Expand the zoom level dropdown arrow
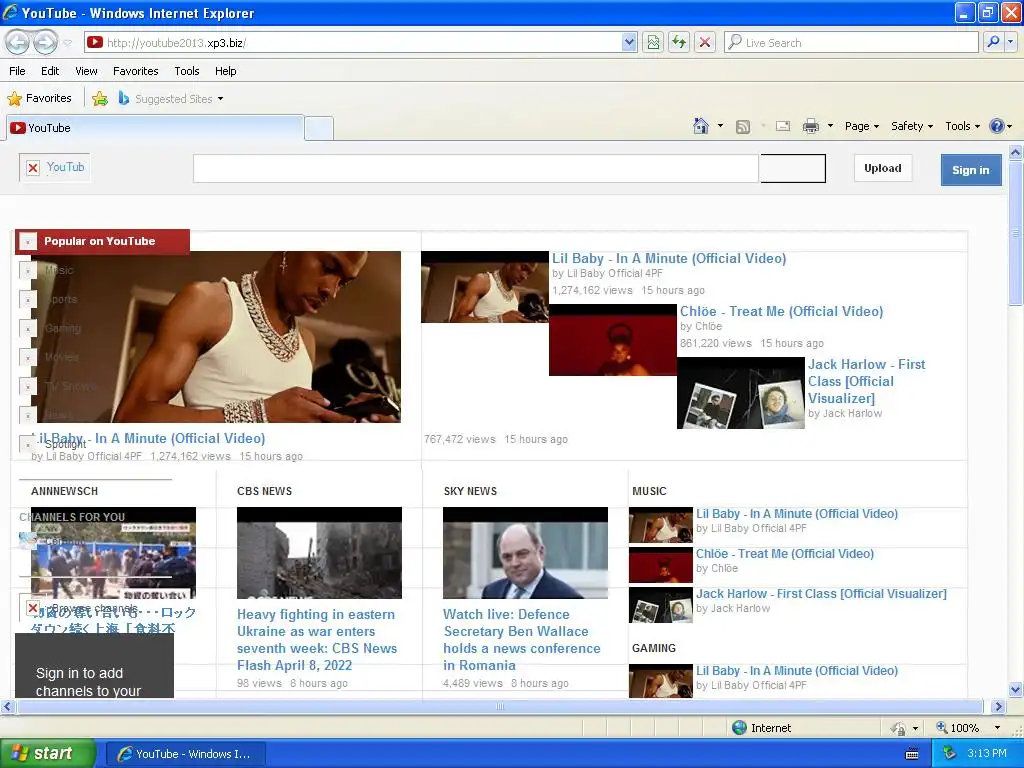Image resolution: width=1024 pixels, height=768 pixels. pyautogui.click(x=997, y=728)
